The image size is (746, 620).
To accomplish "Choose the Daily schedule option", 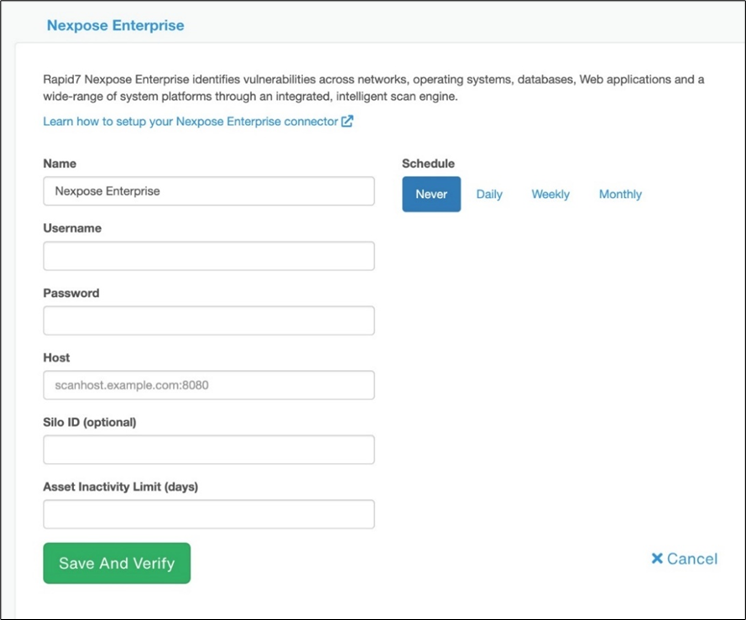I will (x=490, y=194).
